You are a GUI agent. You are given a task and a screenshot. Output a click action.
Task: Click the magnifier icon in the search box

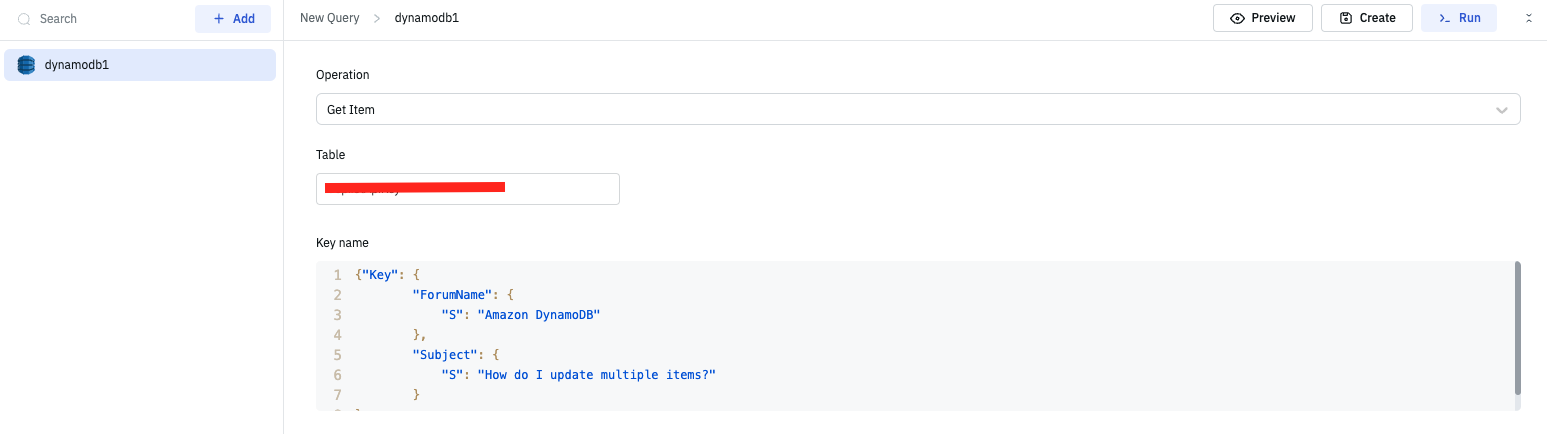point(25,19)
